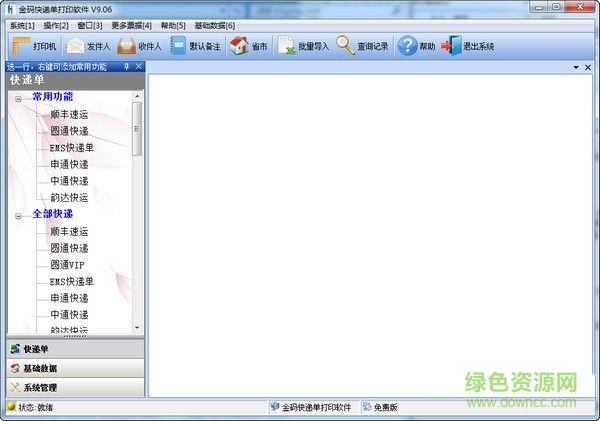
Task: Open the 窗口[3] menu
Action: [x=90, y=26]
